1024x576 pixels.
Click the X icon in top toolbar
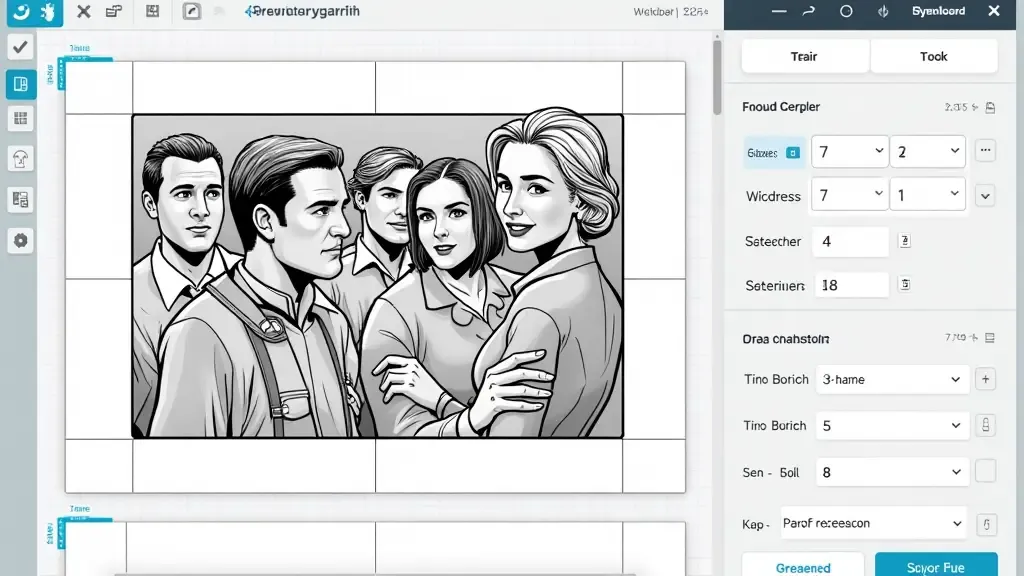tap(84, 12)
